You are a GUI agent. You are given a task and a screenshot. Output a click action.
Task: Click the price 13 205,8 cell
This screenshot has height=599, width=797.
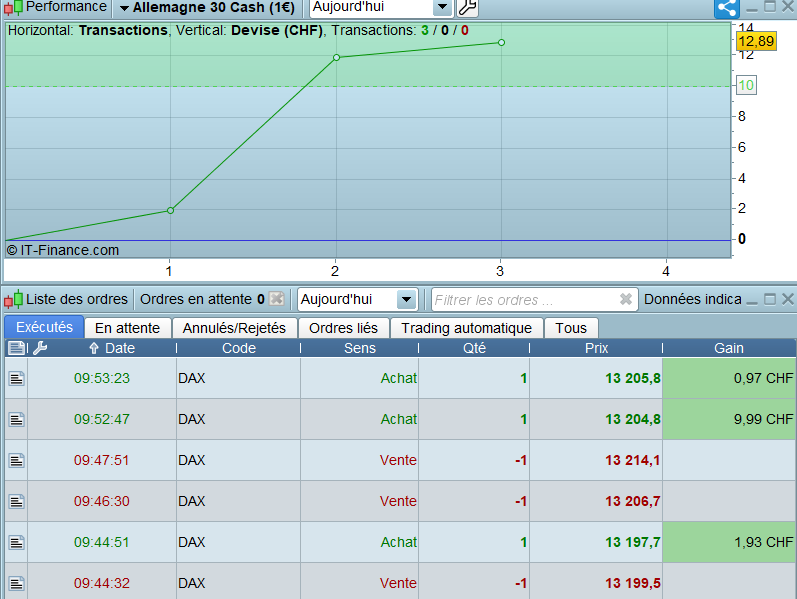[x=596, y=378]
